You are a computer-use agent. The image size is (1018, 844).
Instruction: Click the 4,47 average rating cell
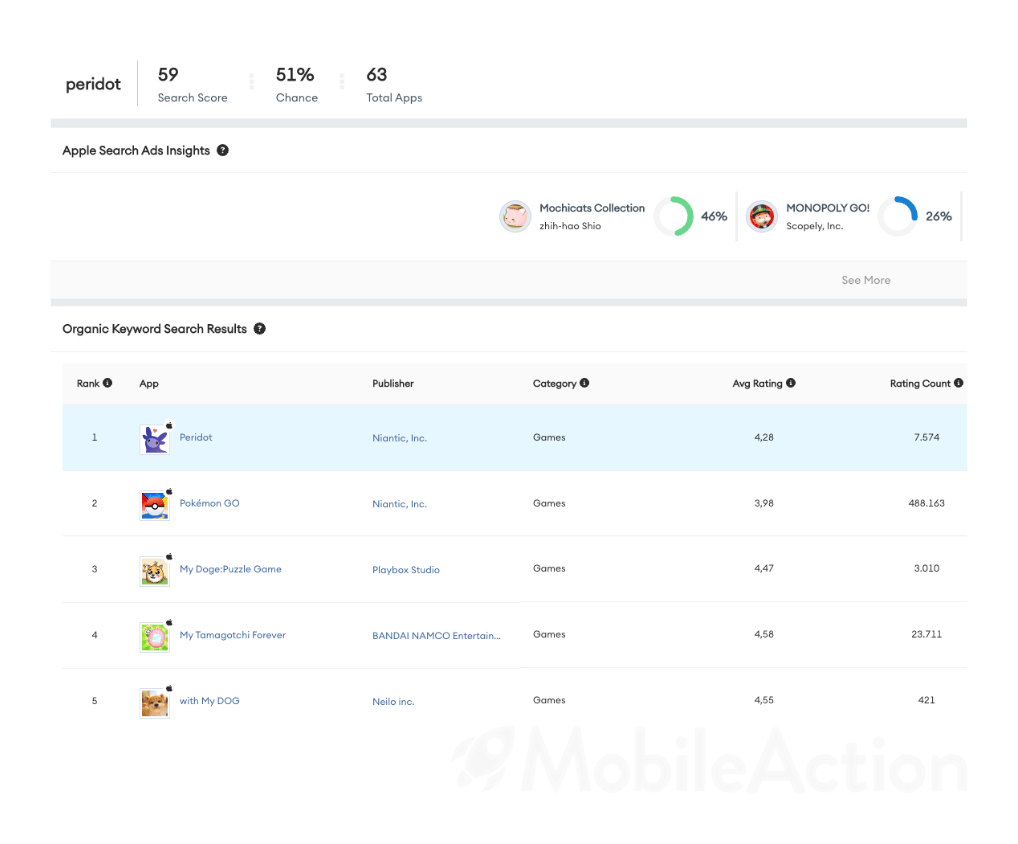(764, 568)
